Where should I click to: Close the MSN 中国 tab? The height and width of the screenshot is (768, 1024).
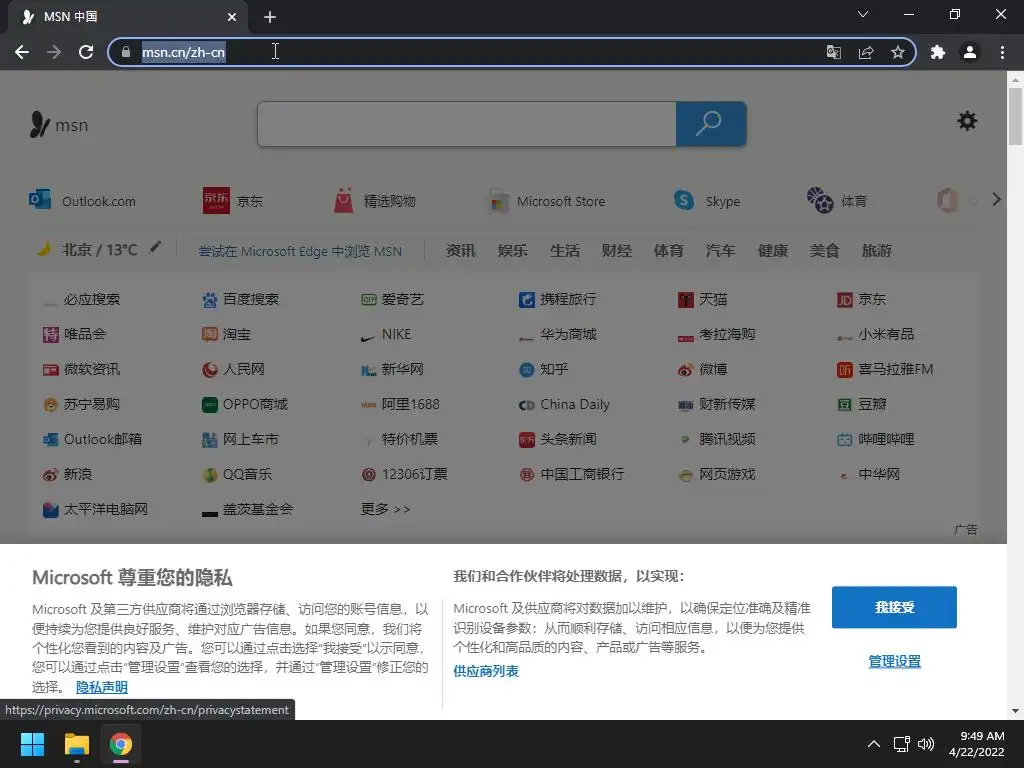click(232, 17)
